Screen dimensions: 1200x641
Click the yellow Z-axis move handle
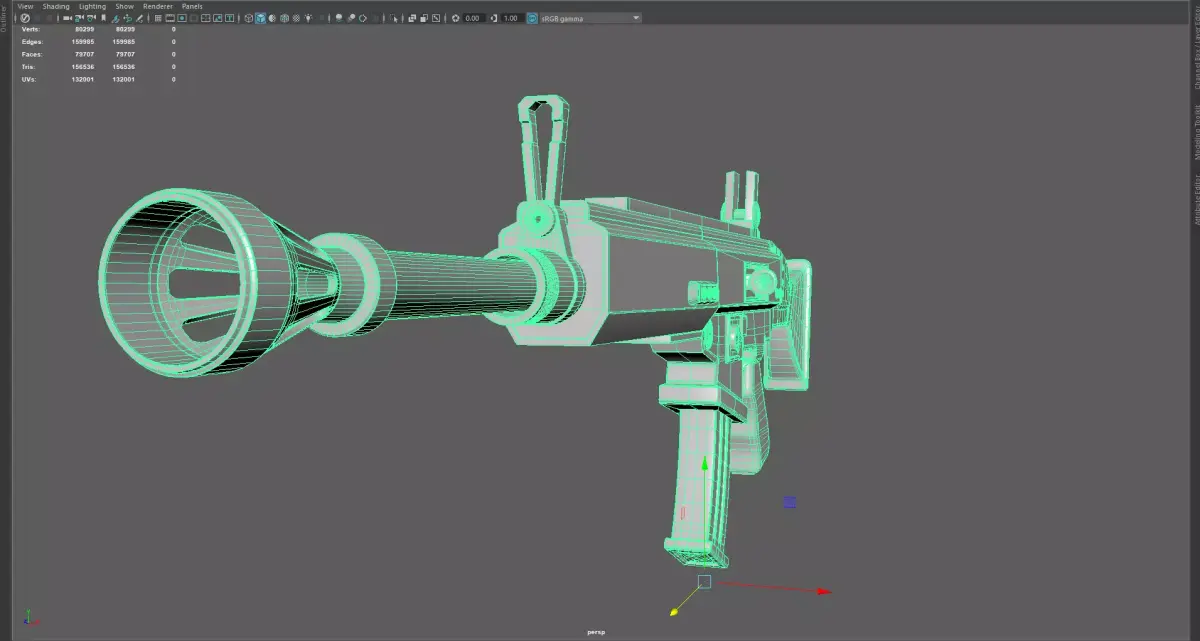(x=675, y=611)
